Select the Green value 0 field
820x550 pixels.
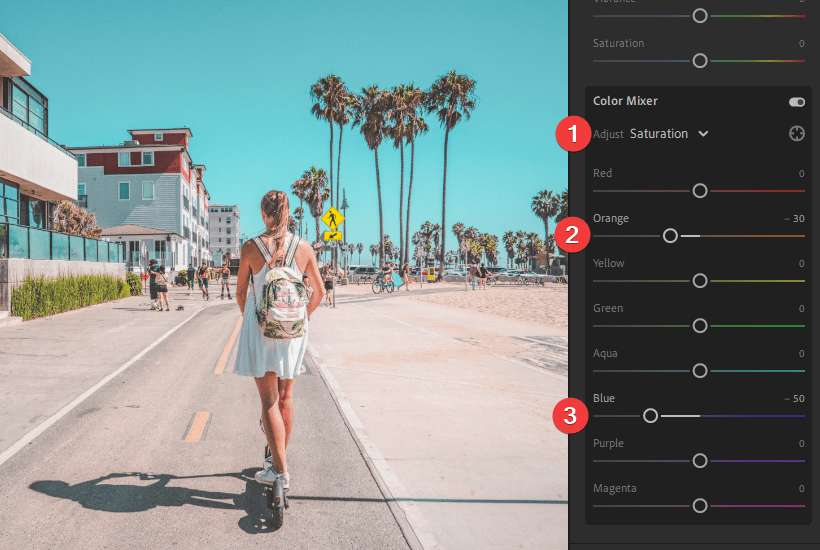801,308
